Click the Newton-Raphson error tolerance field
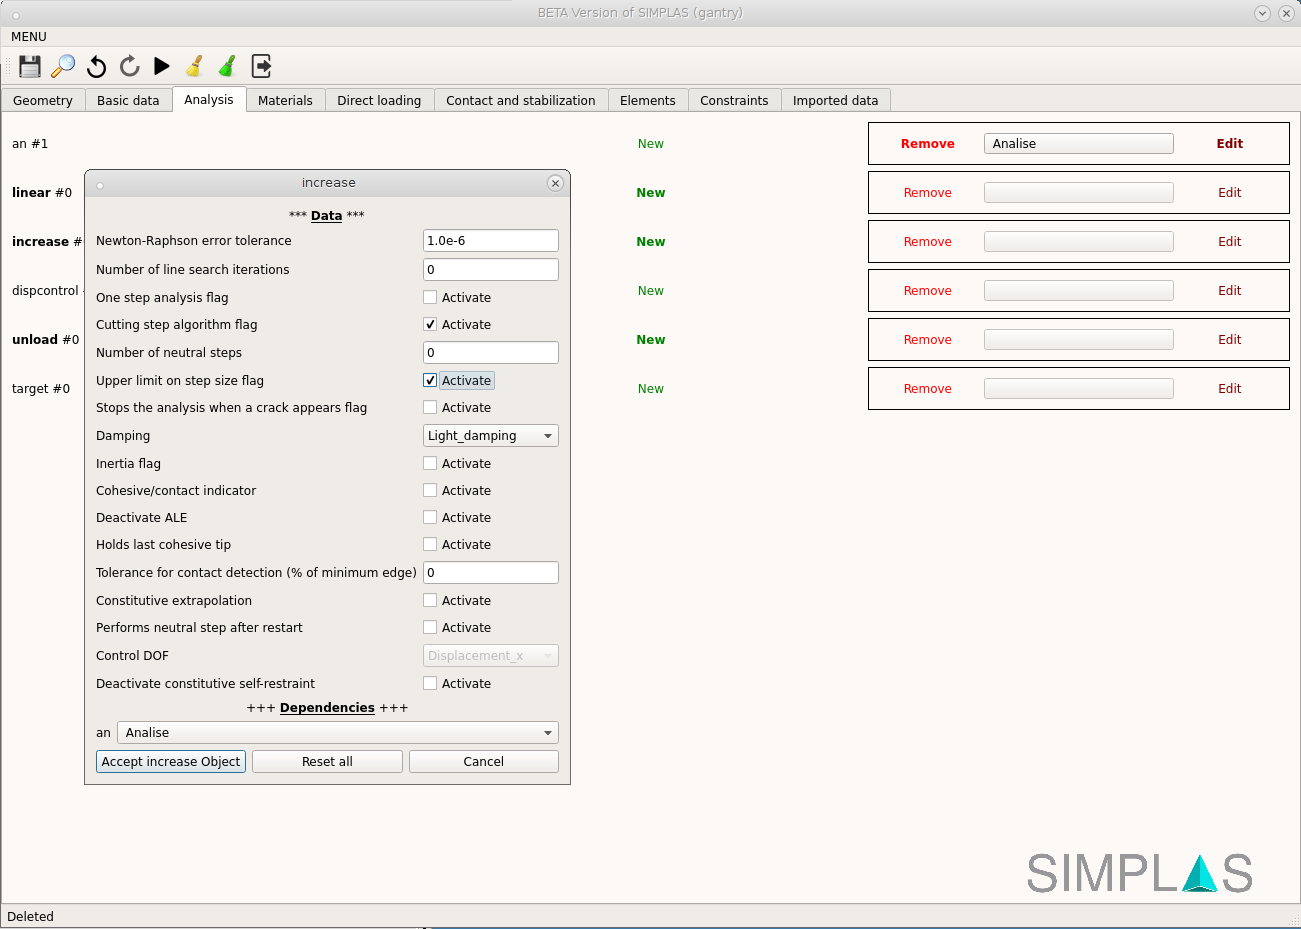The height and width of the screenshot is (929, 1301). (x=490, y=241)
